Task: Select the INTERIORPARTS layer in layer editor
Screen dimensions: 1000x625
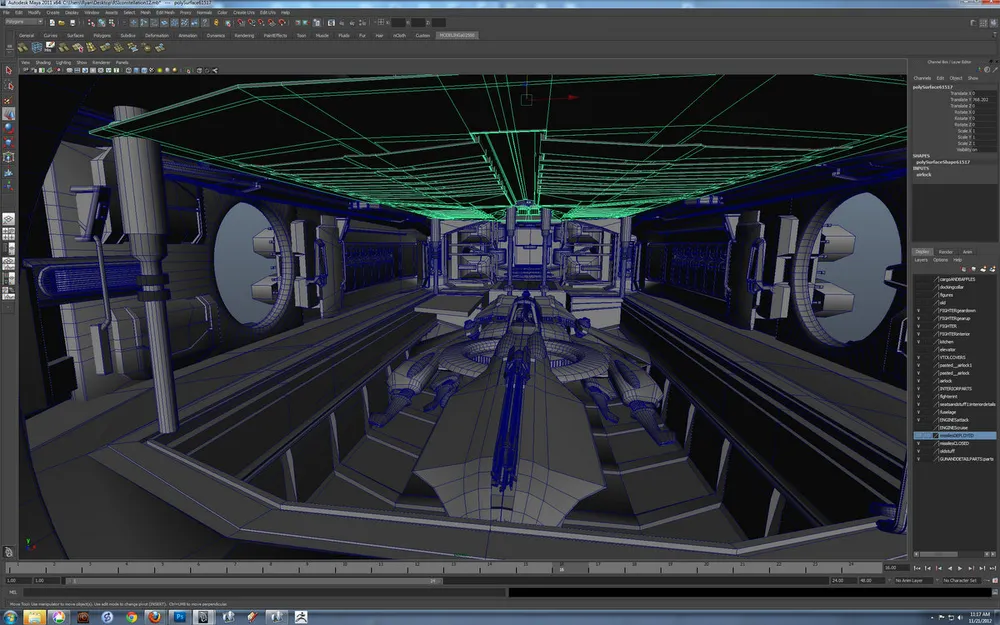Action: pos(955,388)
